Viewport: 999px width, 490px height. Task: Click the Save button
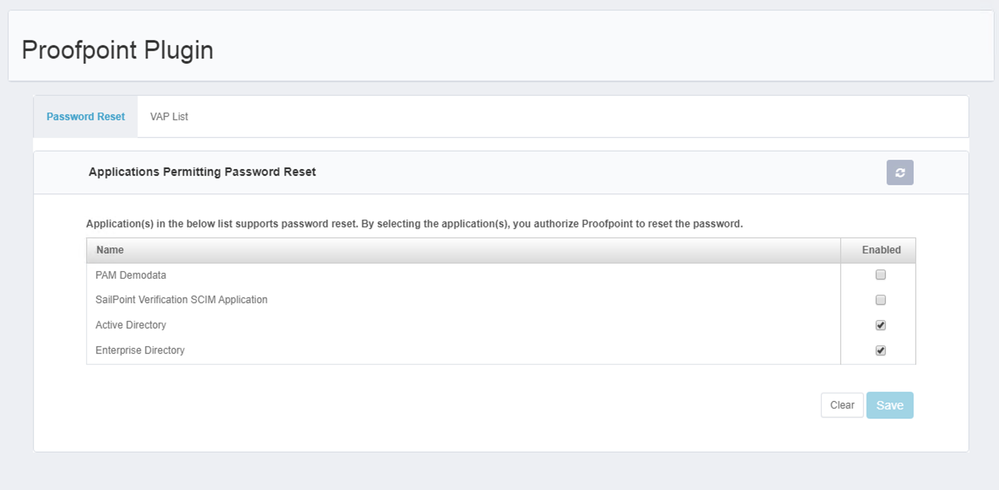point(889,405)
